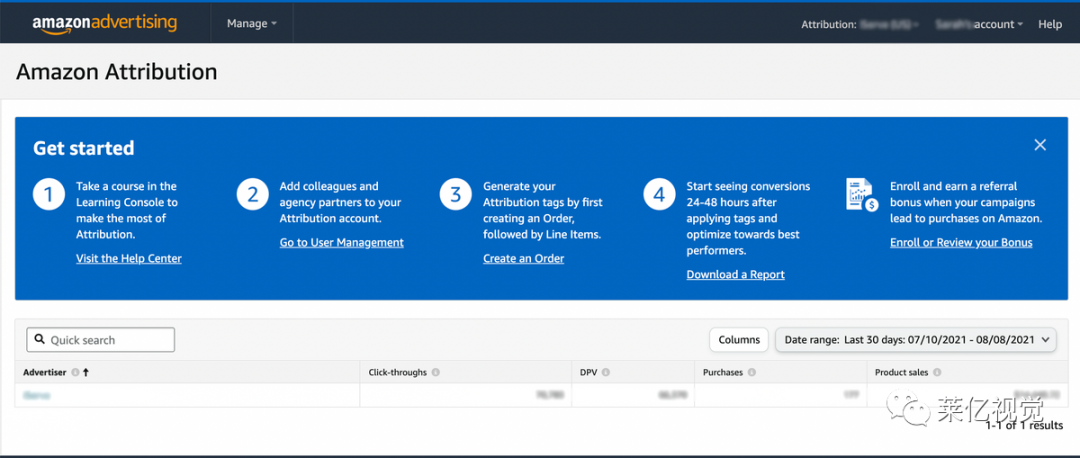Click info icon next to DPV
The image size is (1080, 458).
point(606,373)
